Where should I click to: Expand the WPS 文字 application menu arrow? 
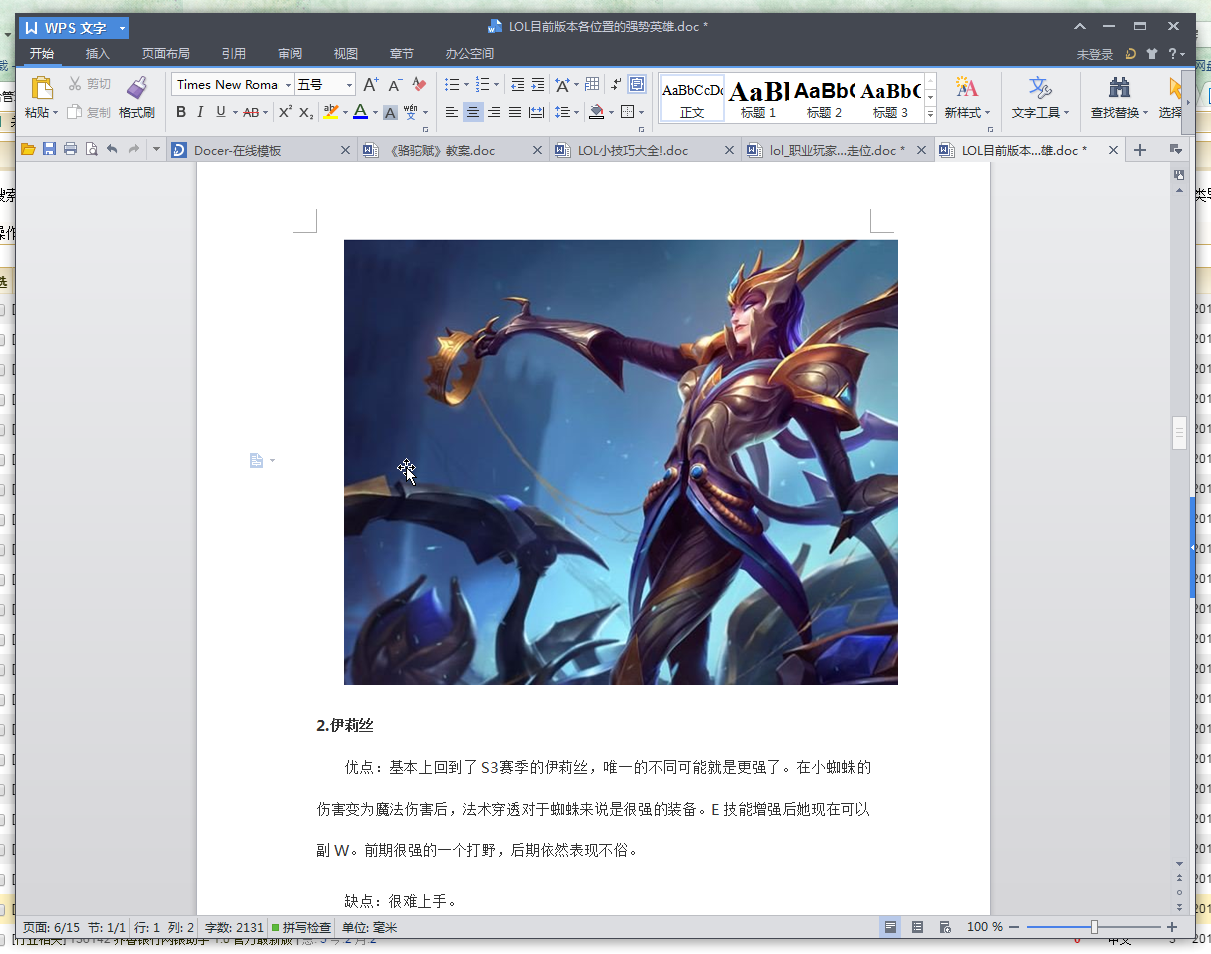point(121,28)
